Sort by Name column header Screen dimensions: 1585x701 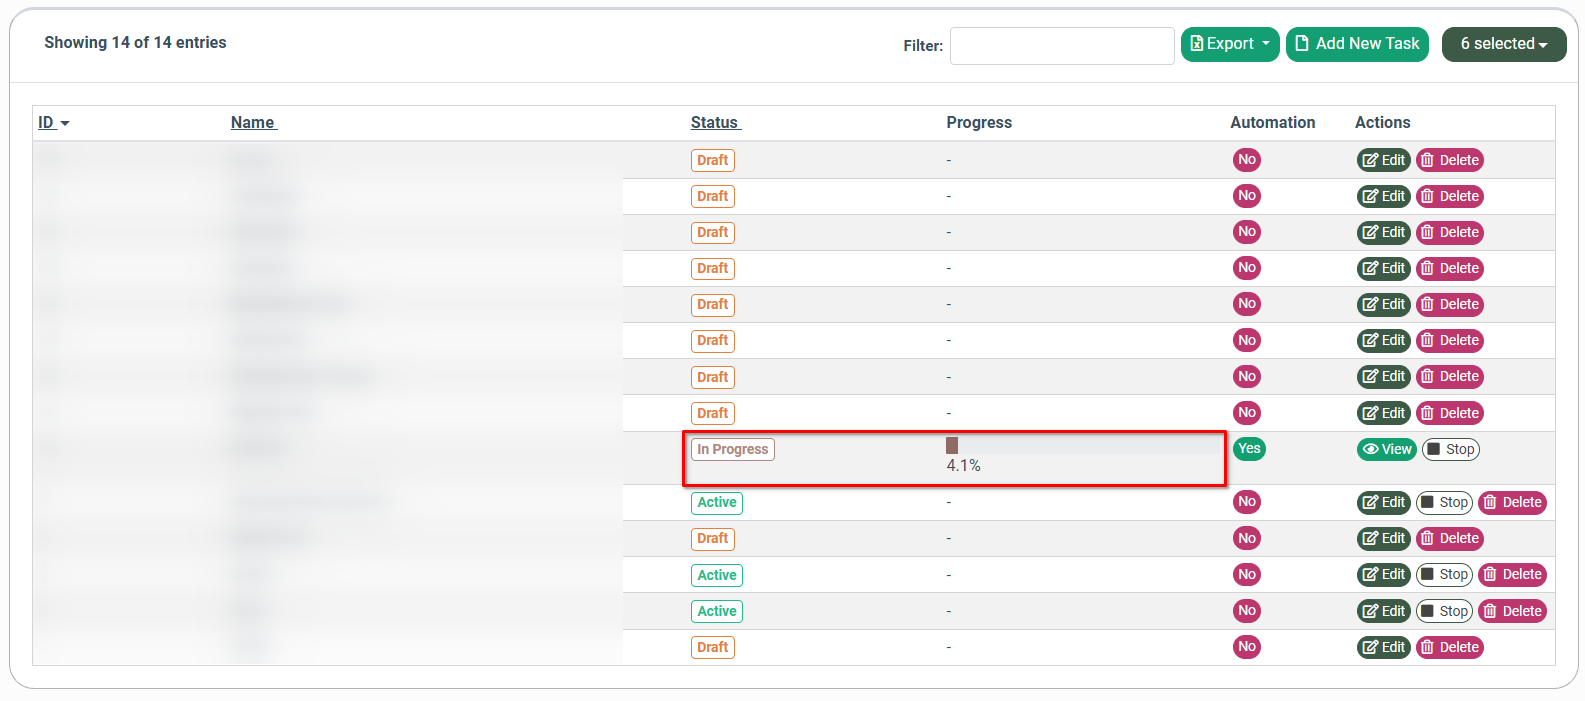(x=253, y=122)
